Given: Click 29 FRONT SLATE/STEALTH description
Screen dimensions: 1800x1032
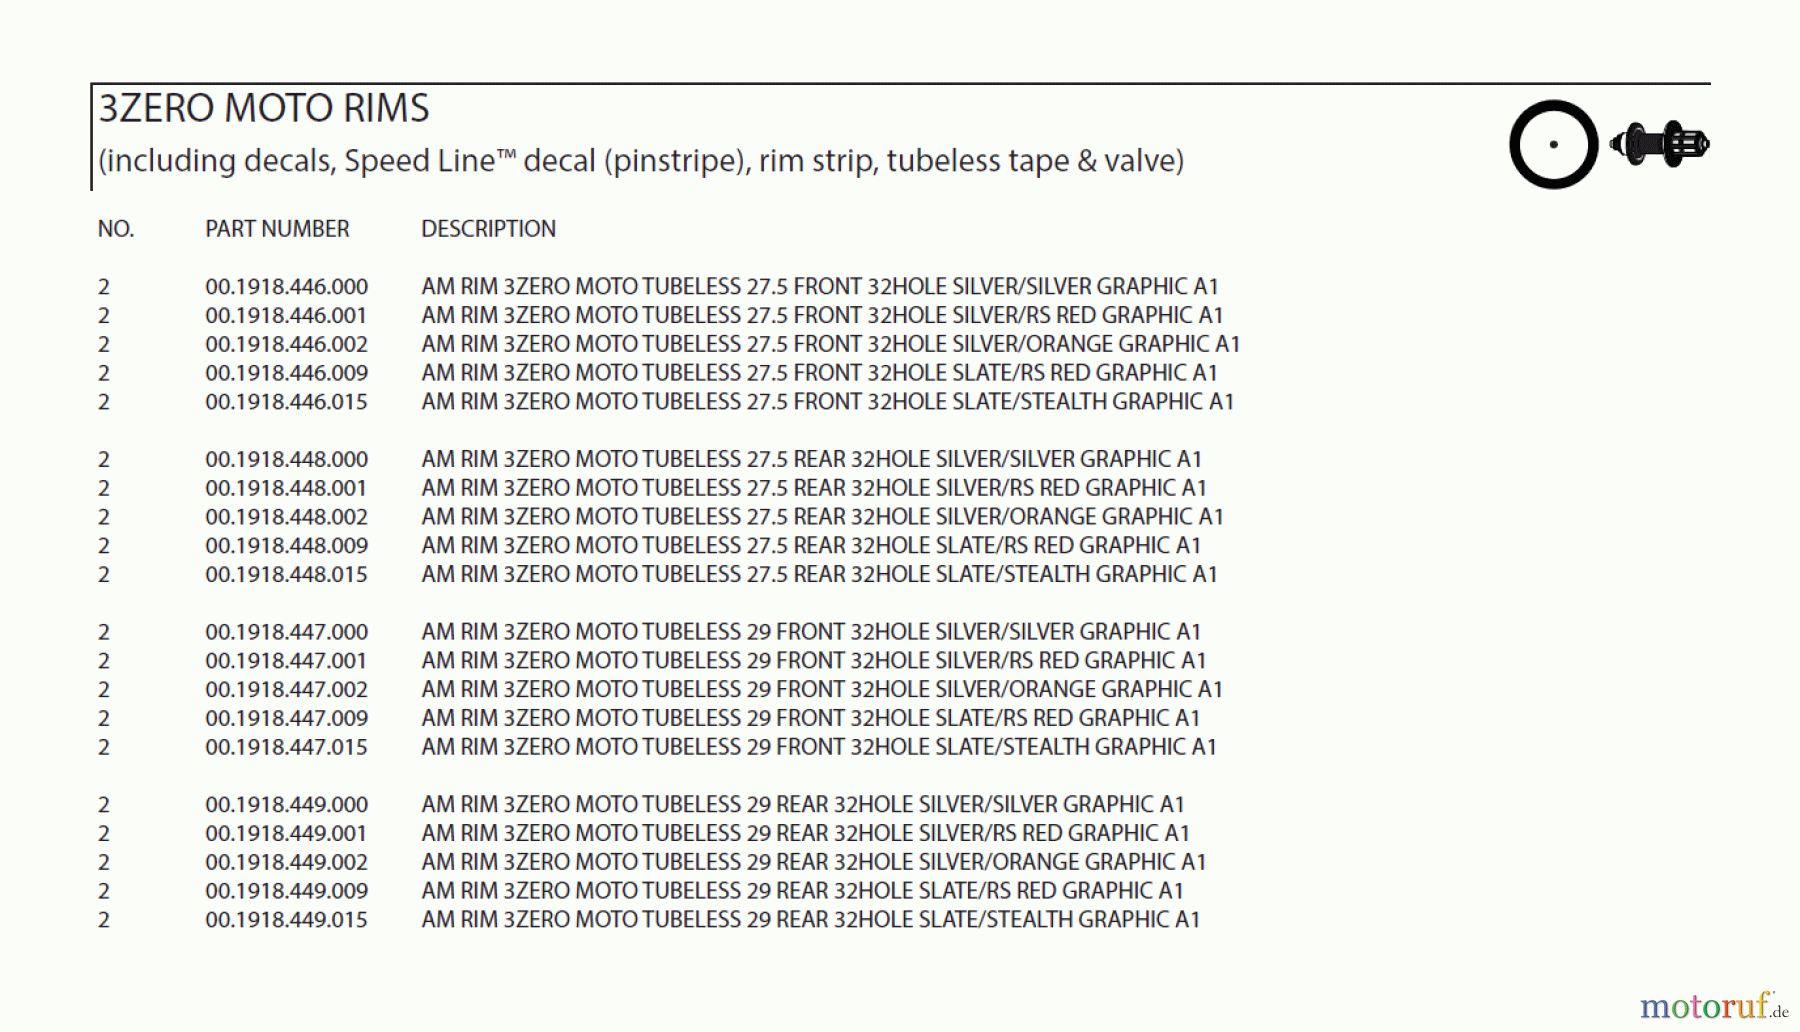Looking at the screenshot, I should (x=819, y=748).
